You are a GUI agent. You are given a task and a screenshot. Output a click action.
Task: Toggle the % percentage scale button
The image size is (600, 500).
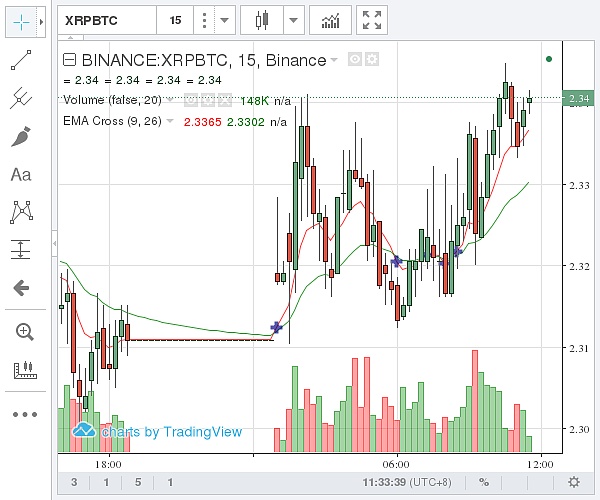(x=484, y=482)
